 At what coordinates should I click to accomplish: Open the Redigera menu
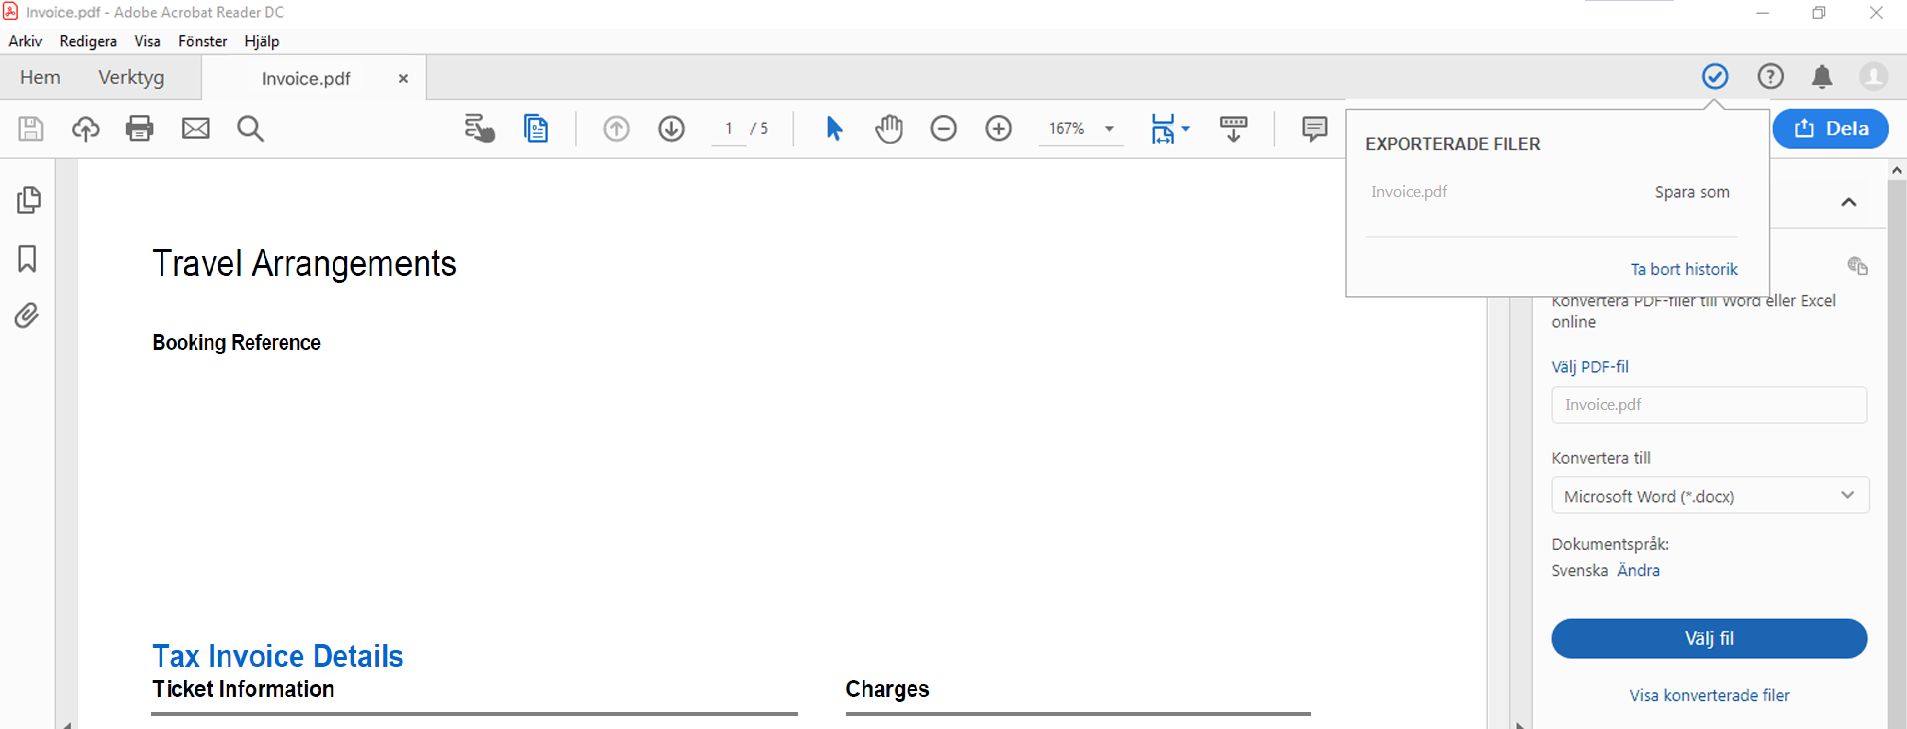pos(88,41)
